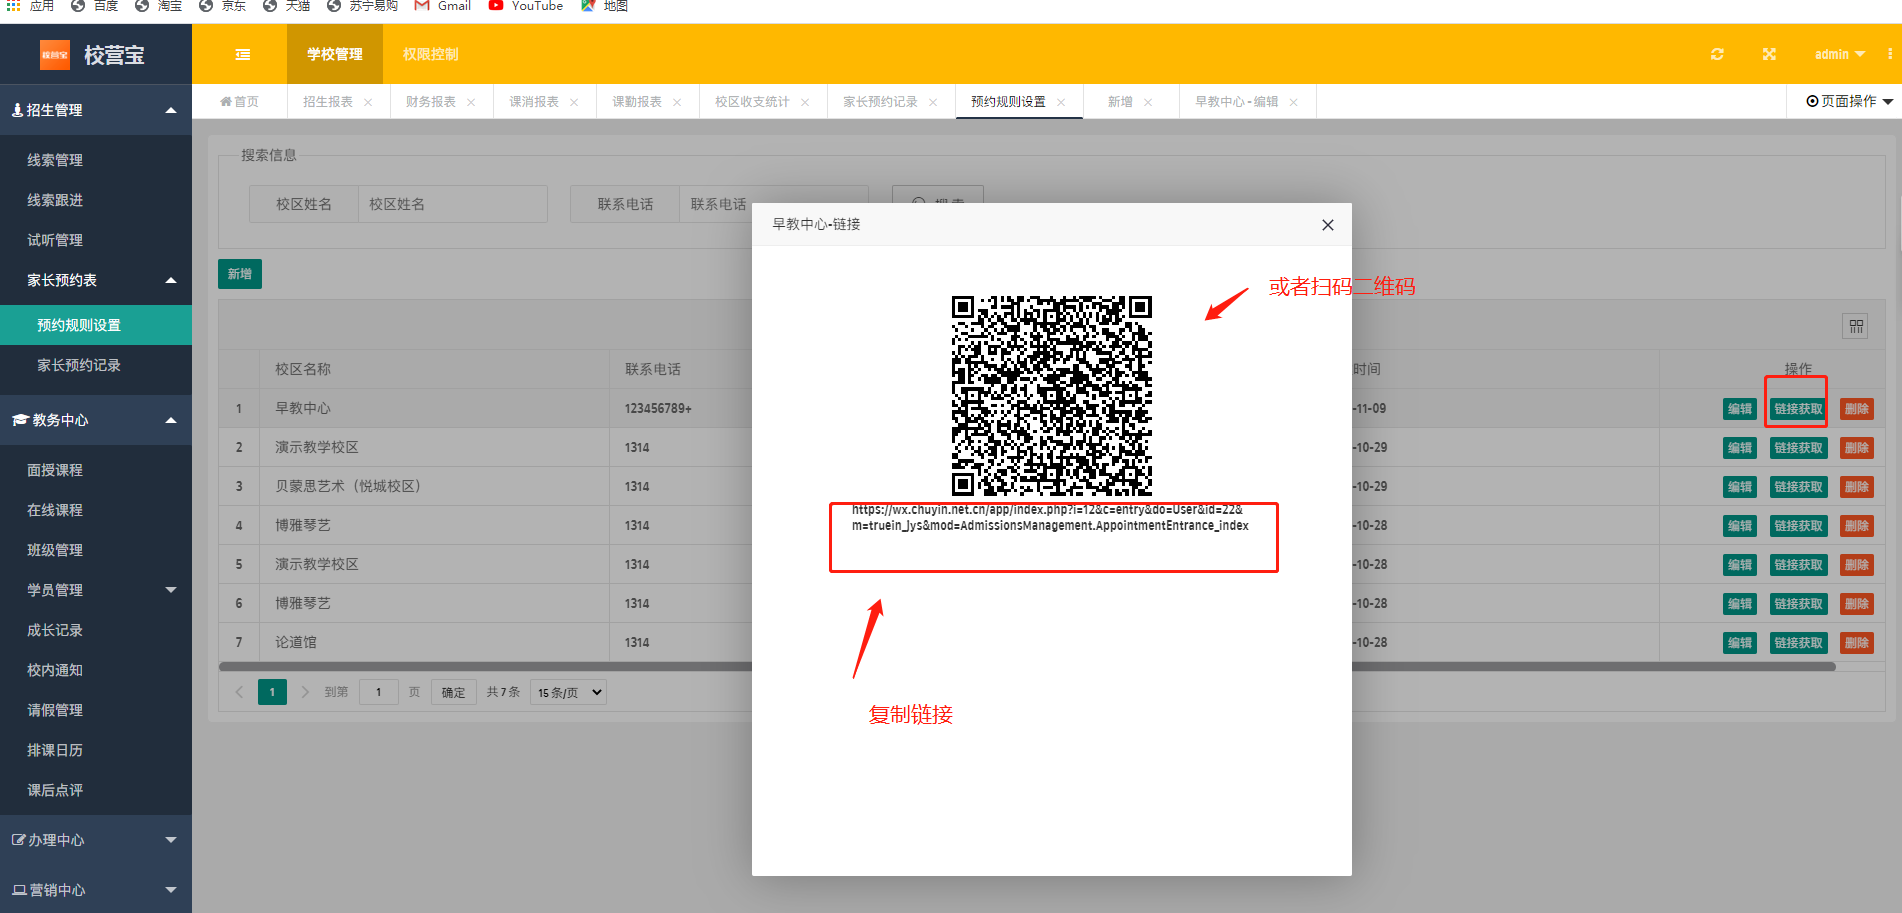1902x913 pixels.
Task: Open the 早教中心-编辑 tab
Action: (1237, 102)
